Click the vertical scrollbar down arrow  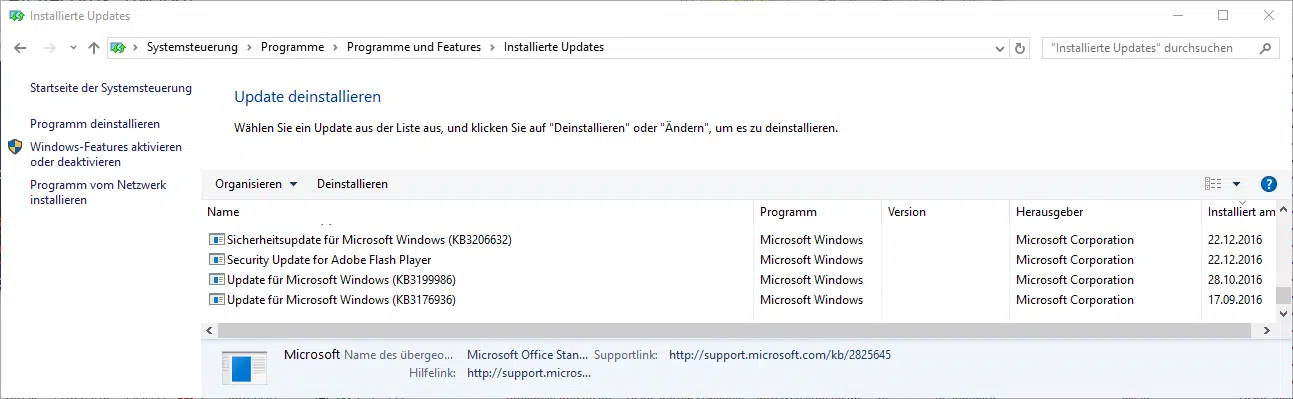pyautogui.click(x=1284, y=313)
